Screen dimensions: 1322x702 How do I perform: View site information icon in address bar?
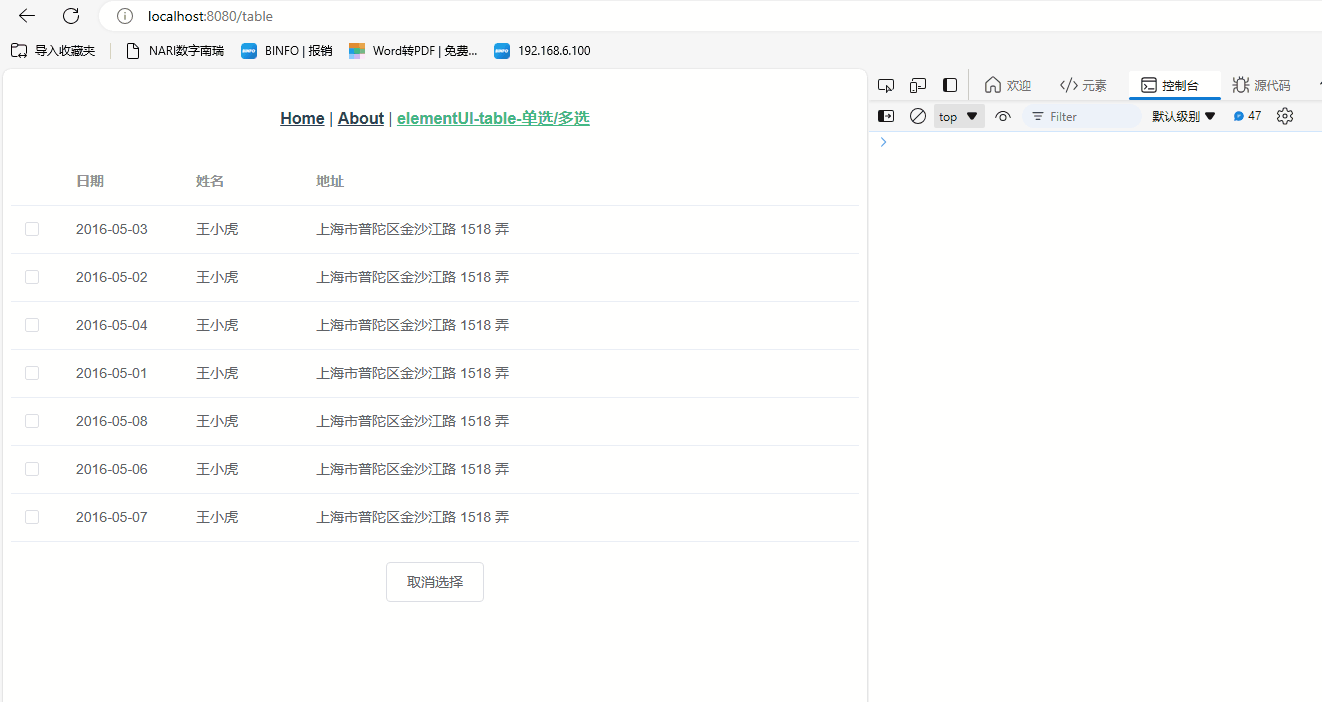point(125,16)
